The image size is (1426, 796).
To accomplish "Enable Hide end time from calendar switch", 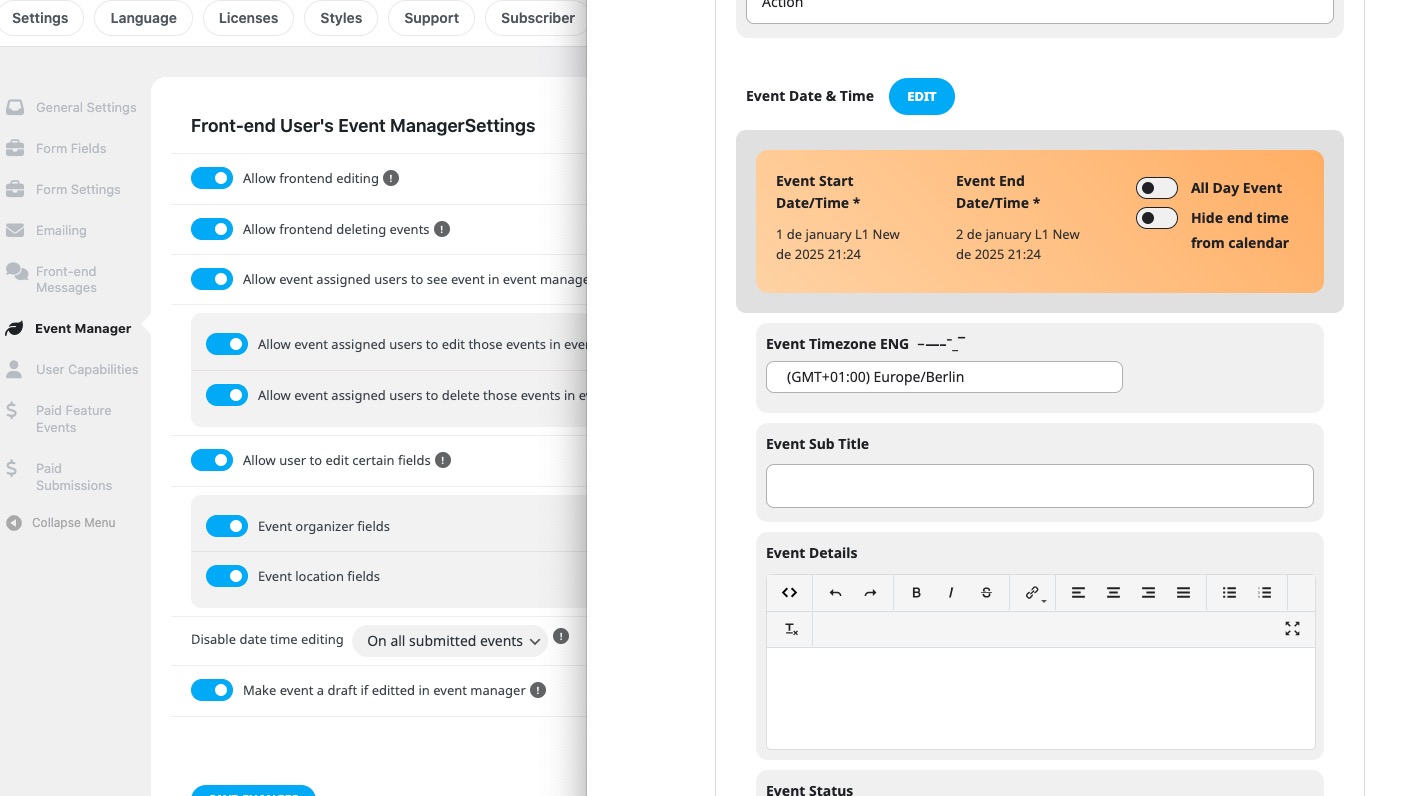I will 1157,217.
